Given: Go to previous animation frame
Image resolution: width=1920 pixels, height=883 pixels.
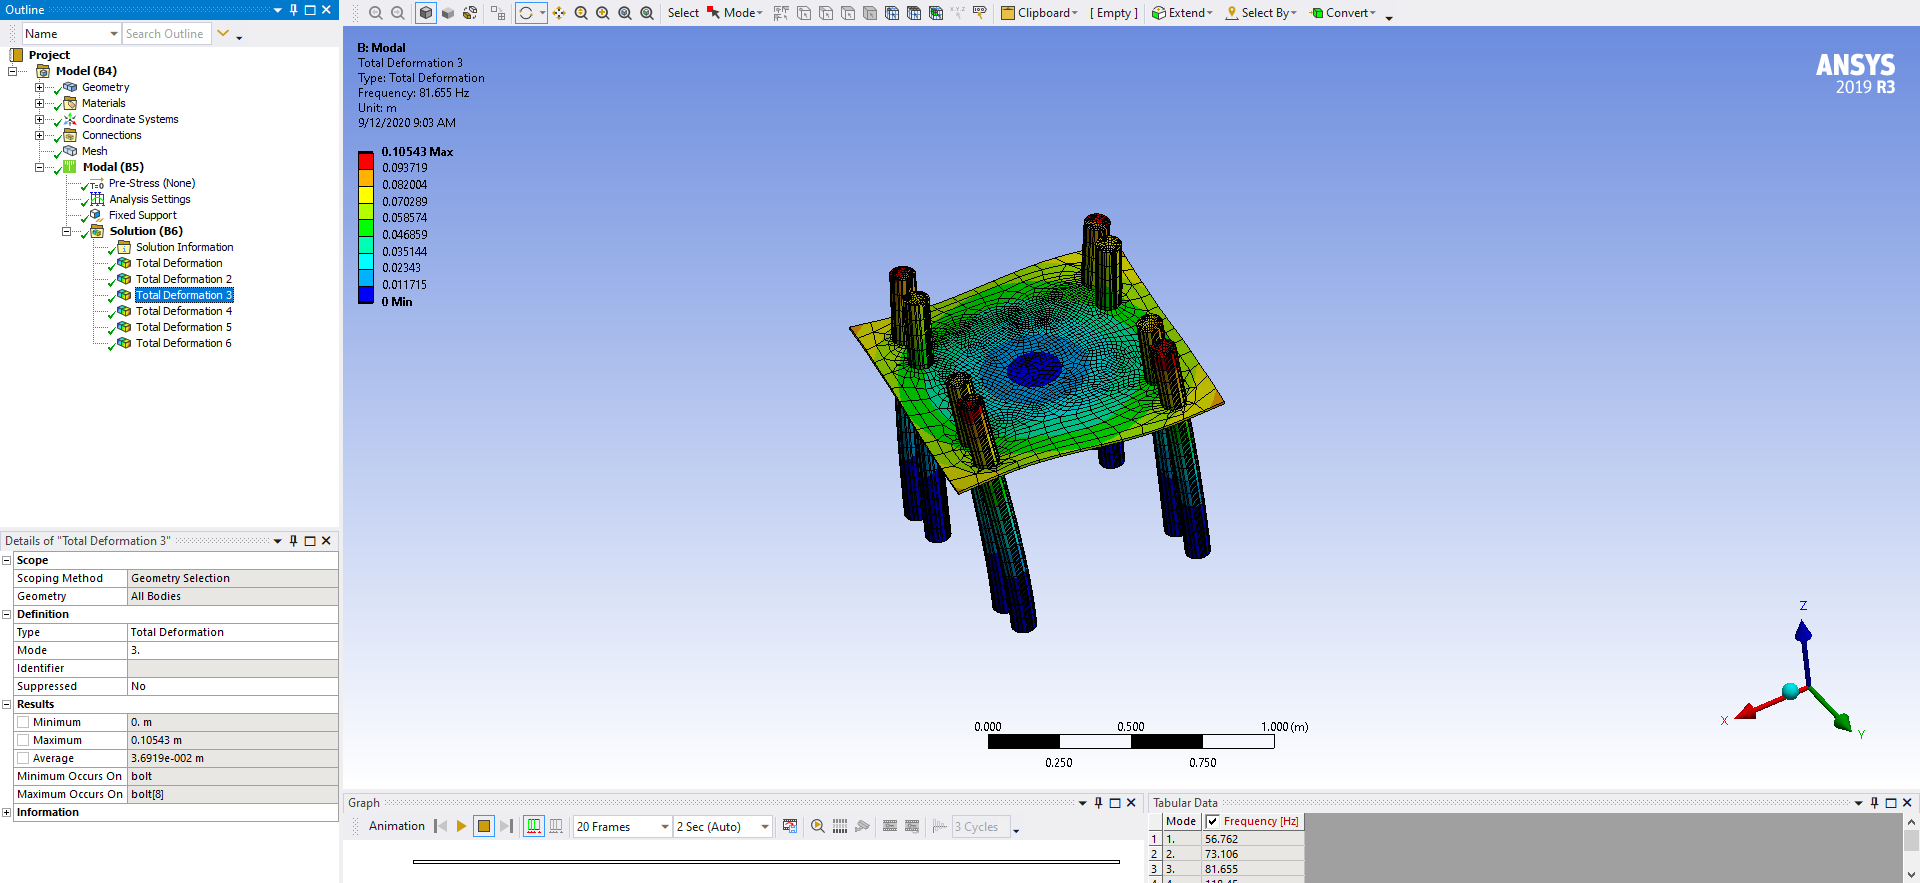Looking at the screenshot, I should 440,826.
